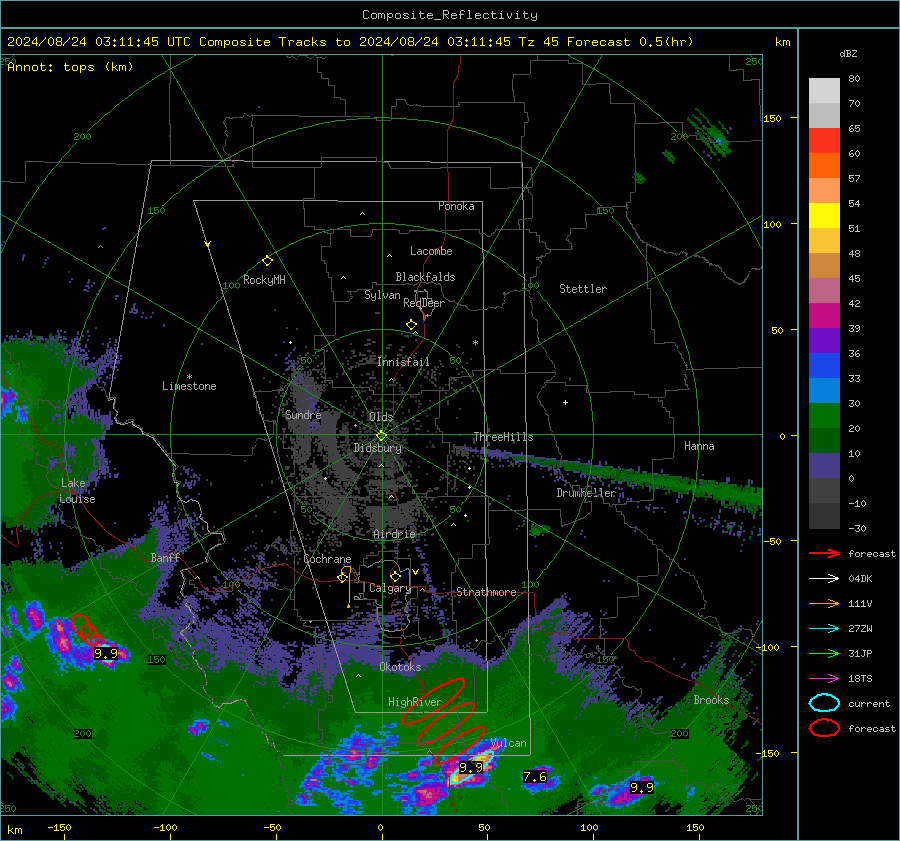900x841 pixels.
Task: Click the Innisfail town label
Action: [403, 362]
